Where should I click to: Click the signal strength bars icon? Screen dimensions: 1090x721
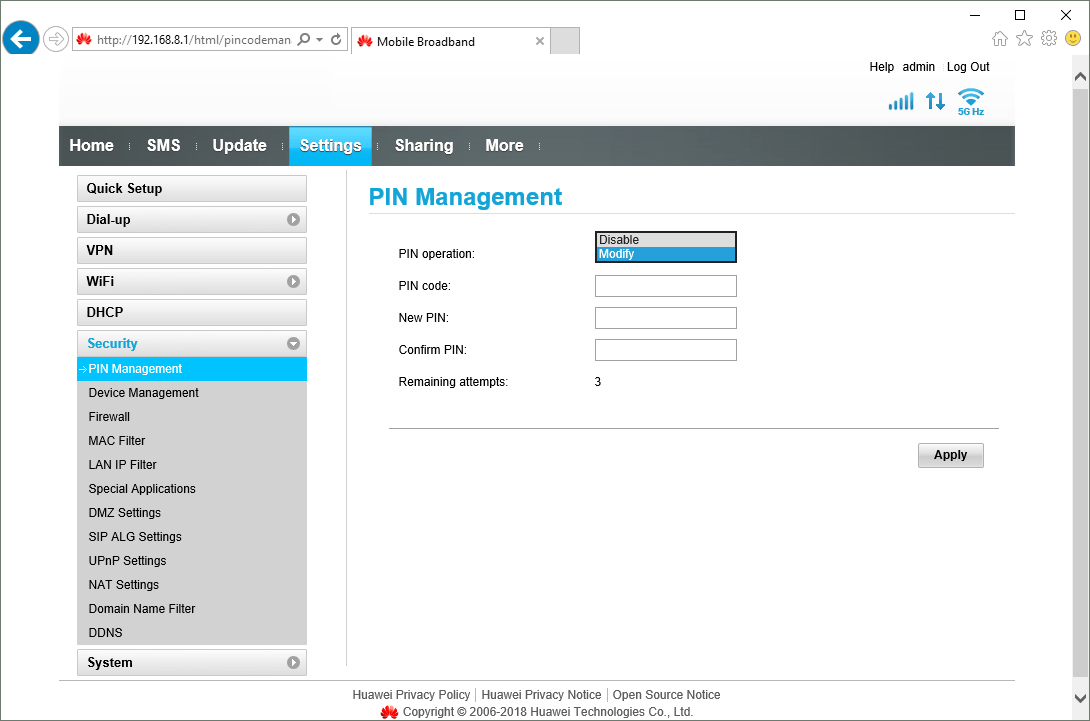pyautogui.click(x=900, y=101)
